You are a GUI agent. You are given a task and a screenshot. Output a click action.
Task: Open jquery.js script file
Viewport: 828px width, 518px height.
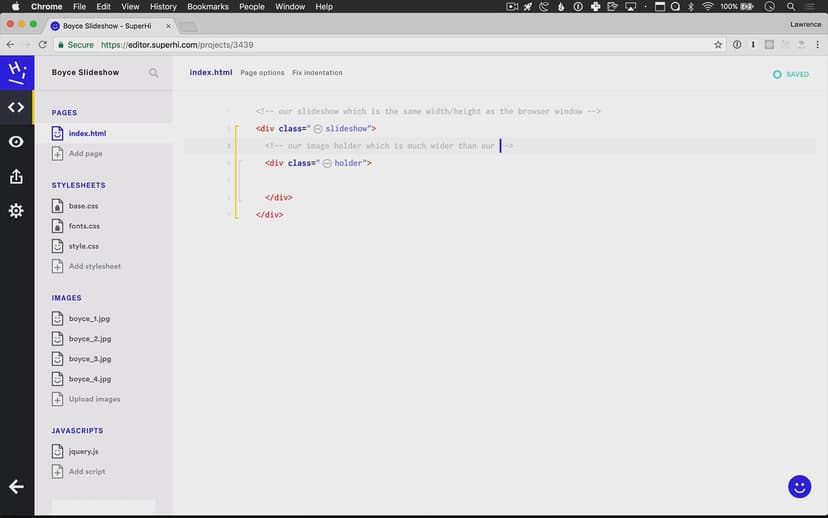pos(83,452)
